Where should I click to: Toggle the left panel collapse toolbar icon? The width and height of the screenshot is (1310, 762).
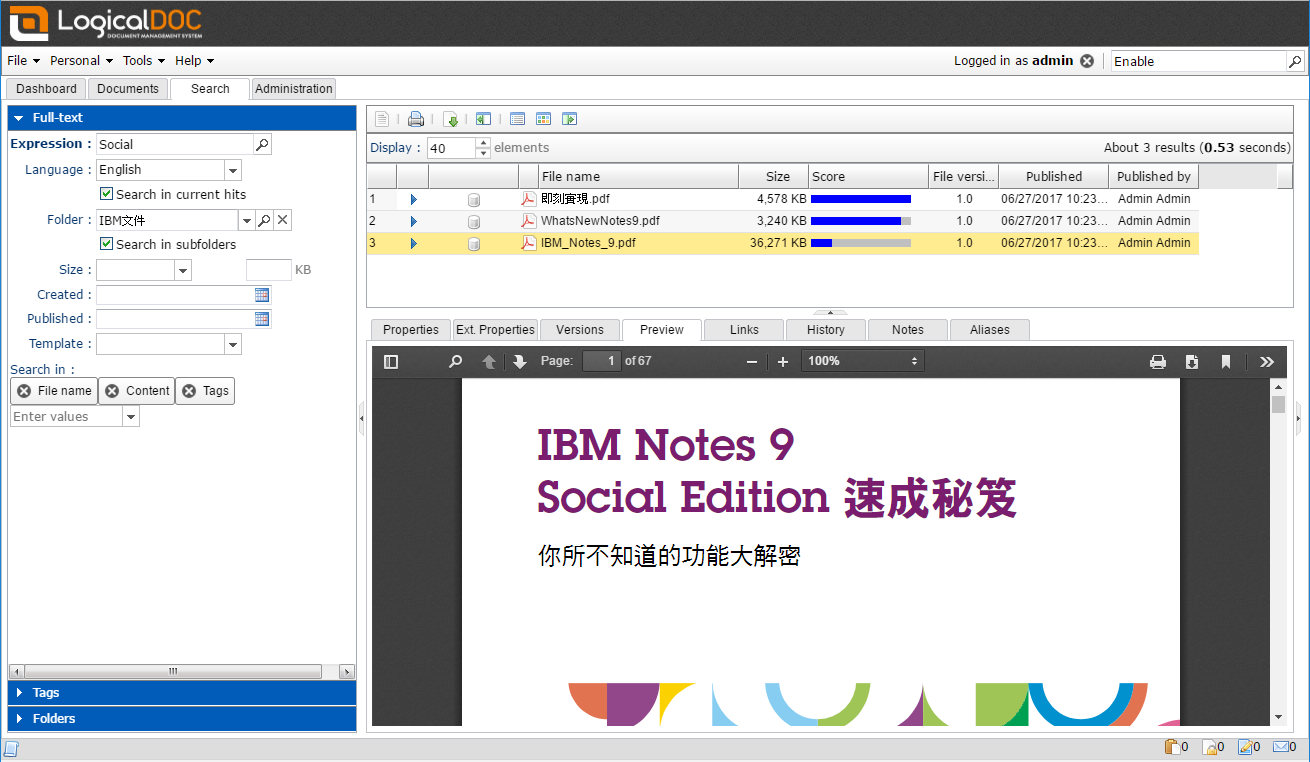(483, 119)
